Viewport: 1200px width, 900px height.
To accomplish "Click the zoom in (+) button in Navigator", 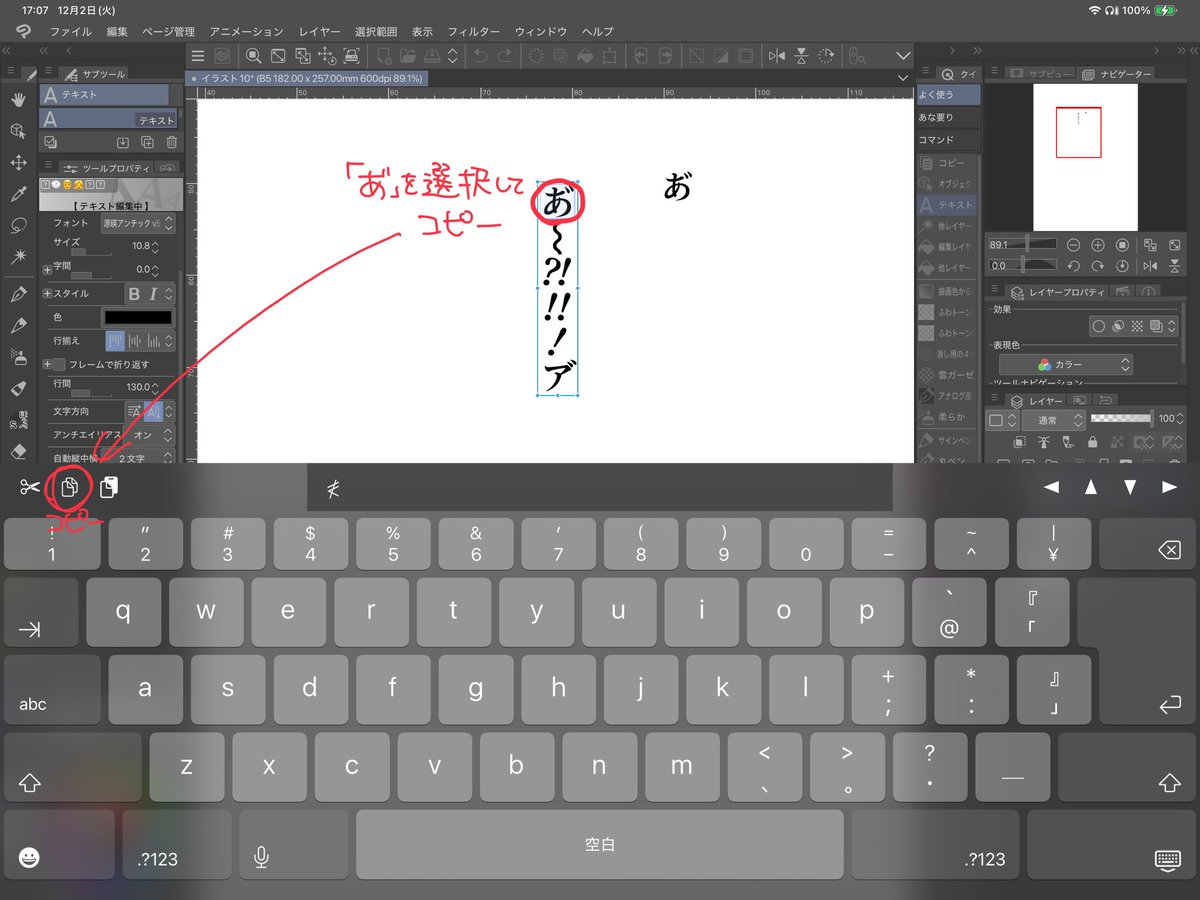I will tap(1099, 245).
